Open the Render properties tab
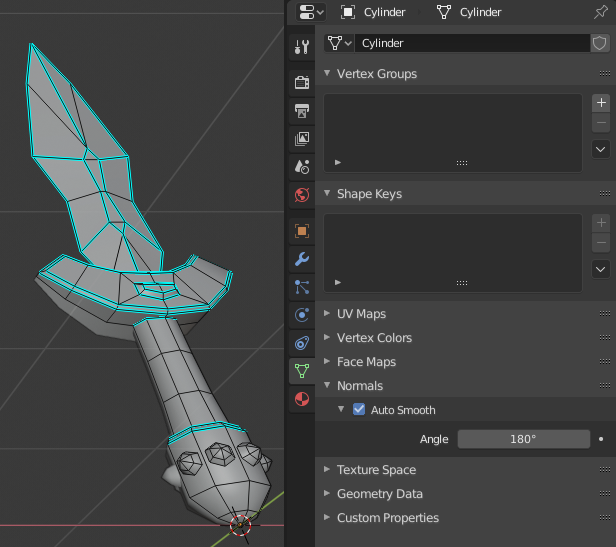616x547 pixels. click(x=302, y=83)
